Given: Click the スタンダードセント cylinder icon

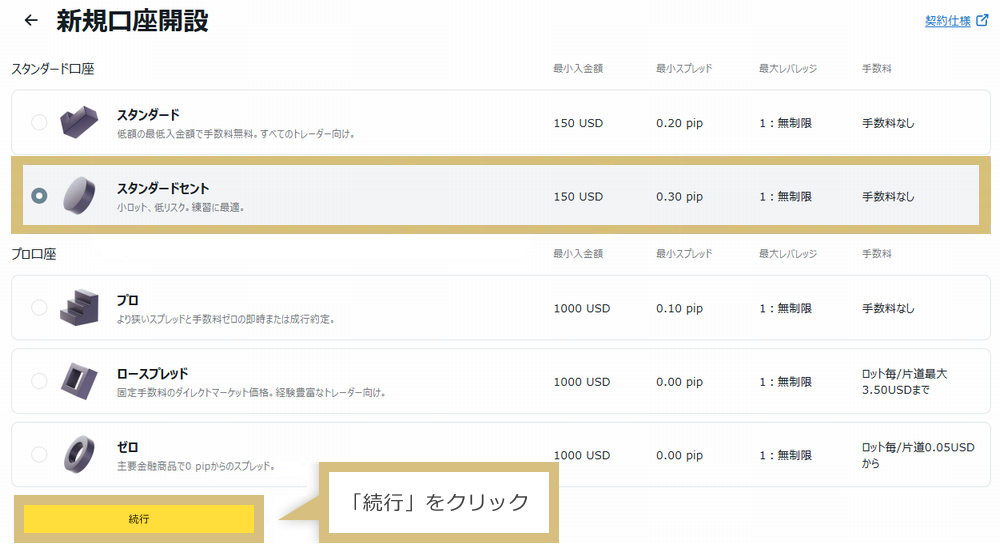Looking at the screenshot, I should pos(80,196).
